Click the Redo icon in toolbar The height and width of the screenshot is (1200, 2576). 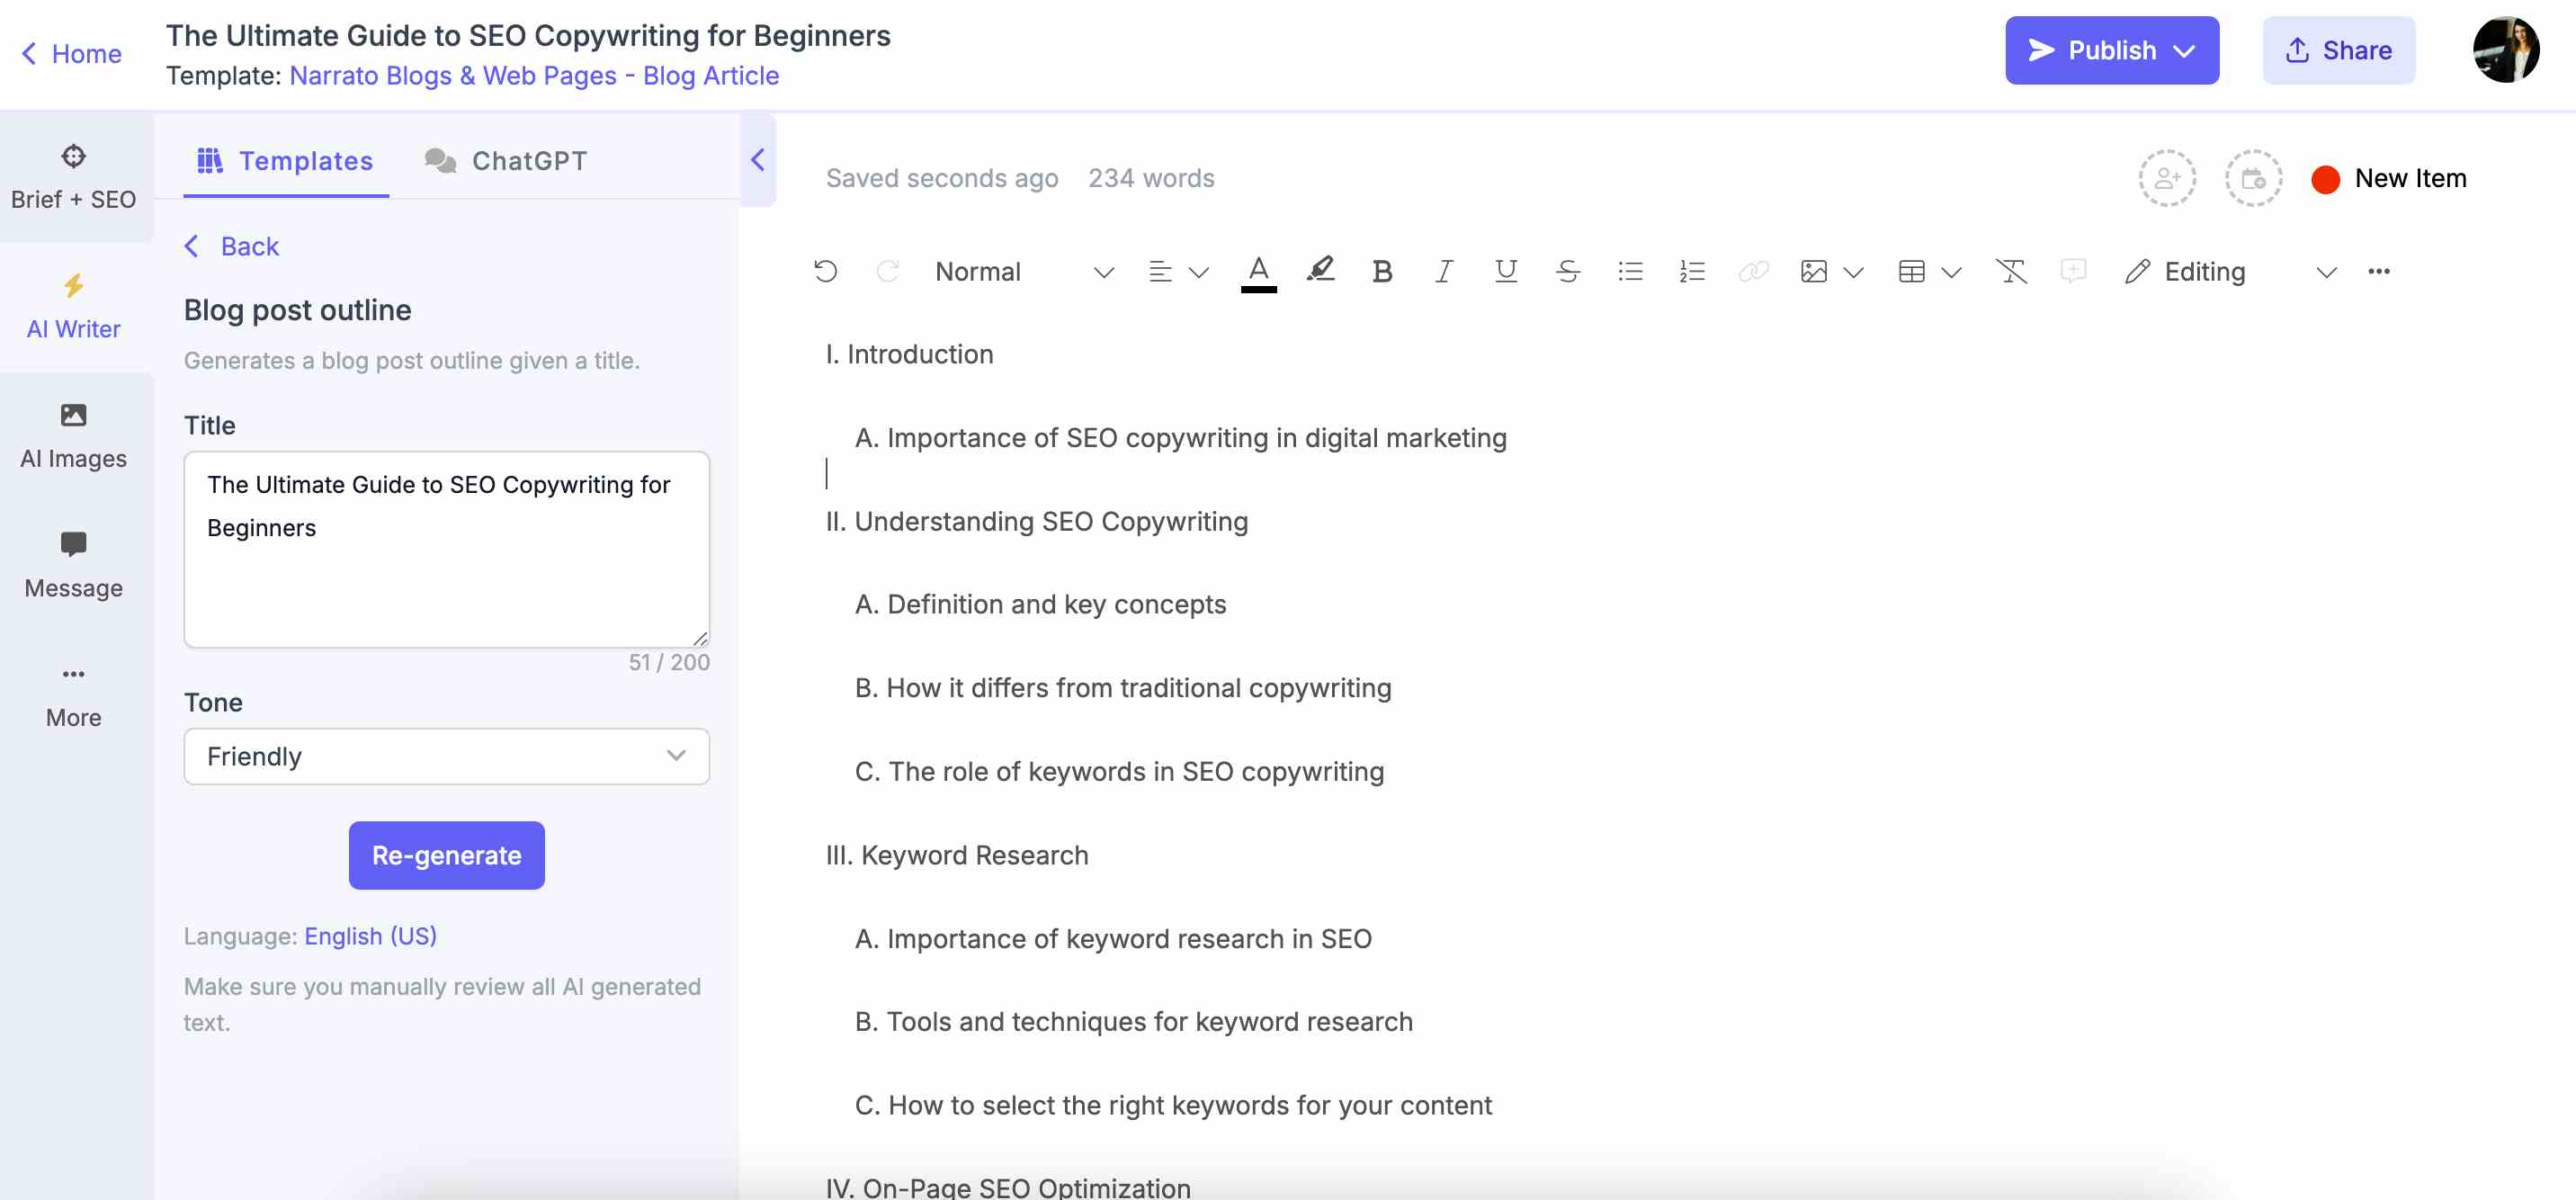click(x=885, y=270)
